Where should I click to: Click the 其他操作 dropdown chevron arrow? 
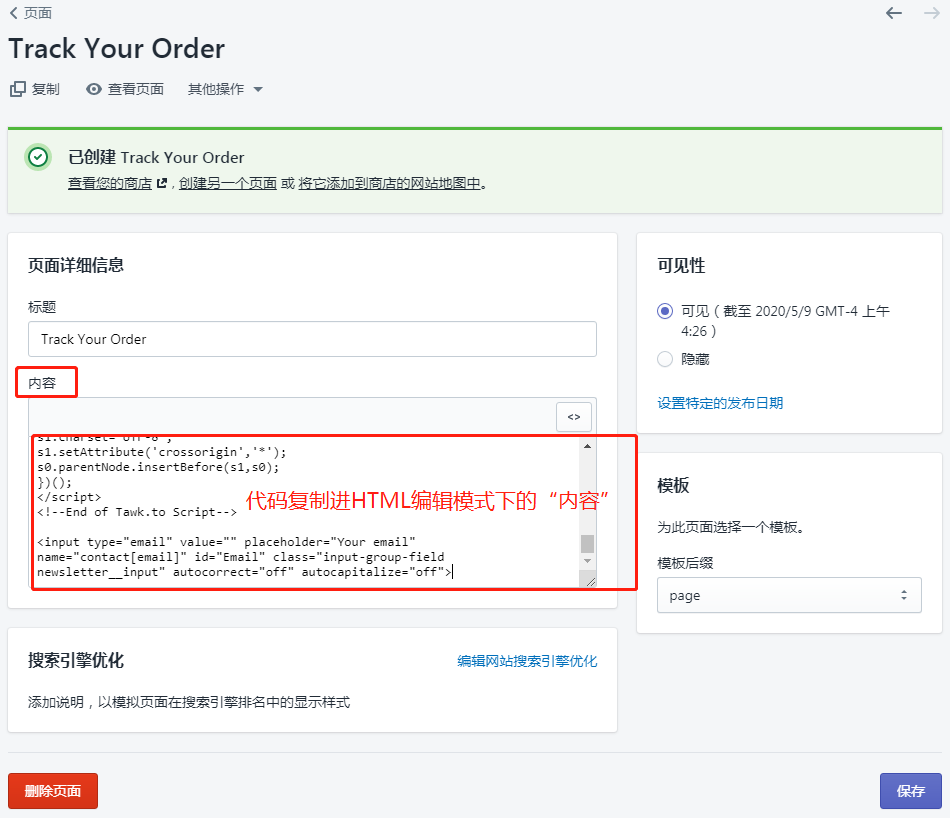pyautogui.click(x=260, y=88)
